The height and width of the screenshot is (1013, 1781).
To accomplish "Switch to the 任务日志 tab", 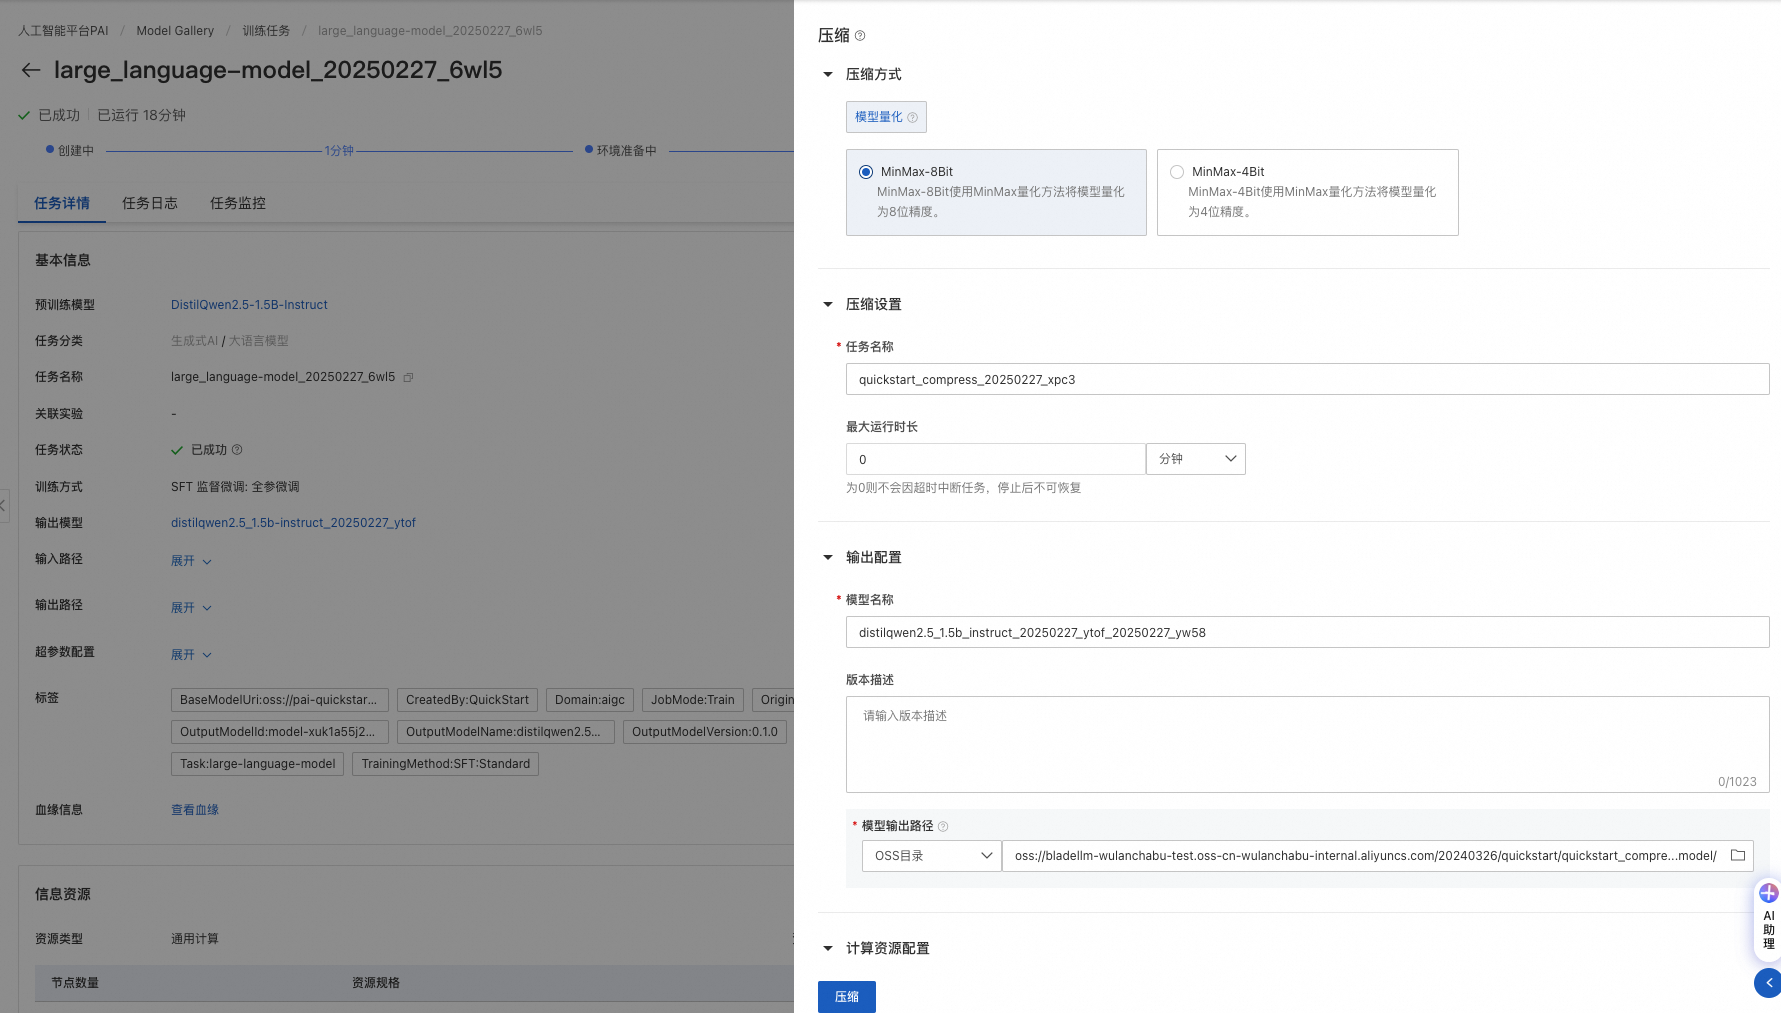I will (150, 203).
